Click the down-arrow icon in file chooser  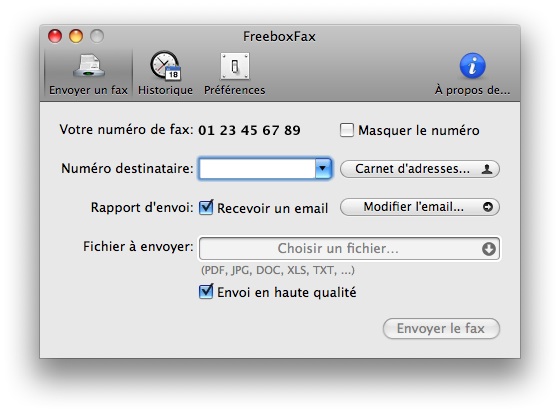point(489,249)
